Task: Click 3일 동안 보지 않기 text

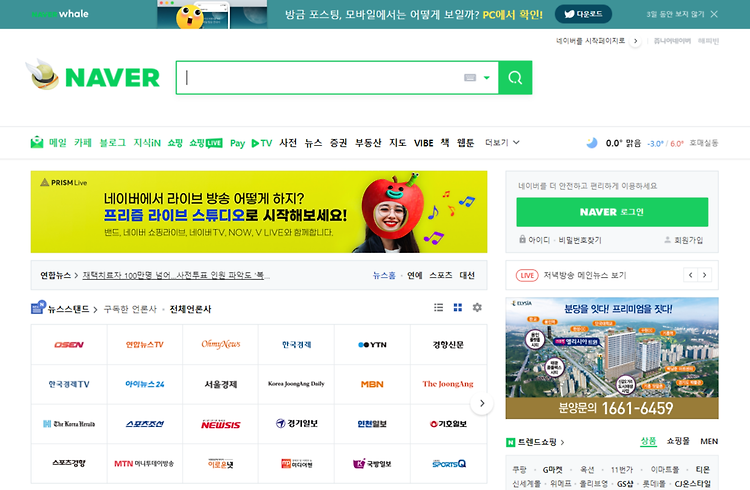Action: coord(675,14)
